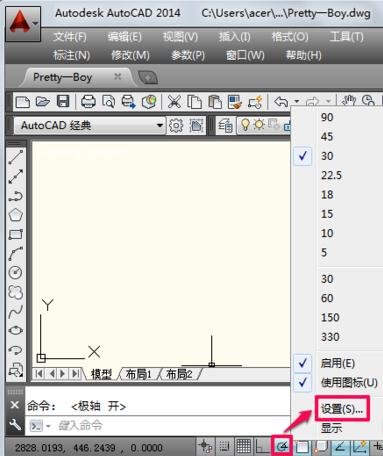Click 设置(S)... in the polar menu

click(x=342, y=409)
